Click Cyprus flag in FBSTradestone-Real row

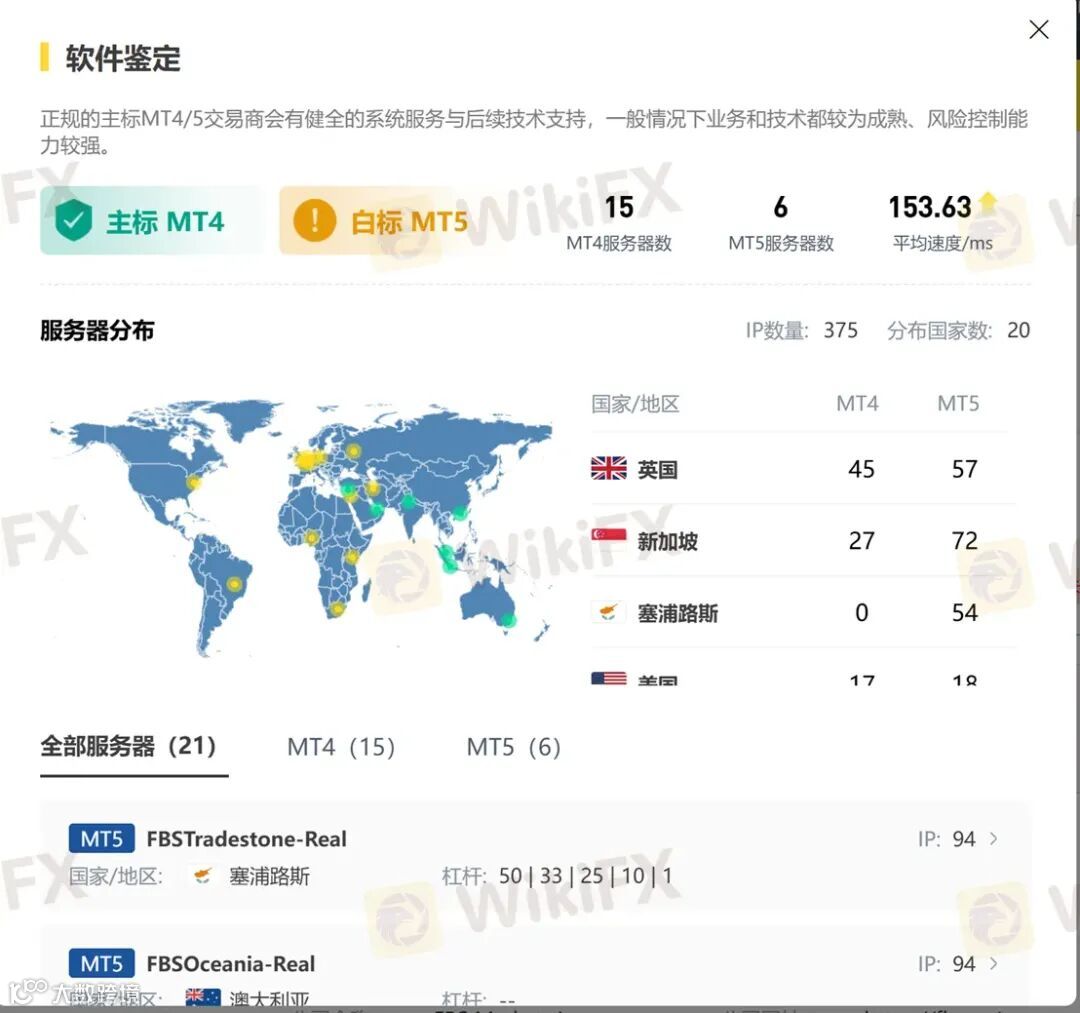[x=202, y=876]
